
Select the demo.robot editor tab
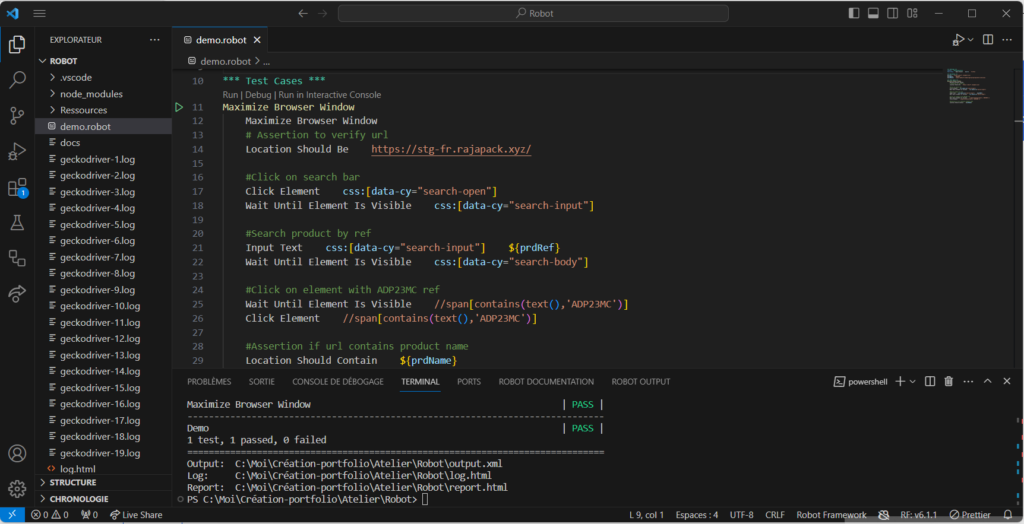pos(221,40)
